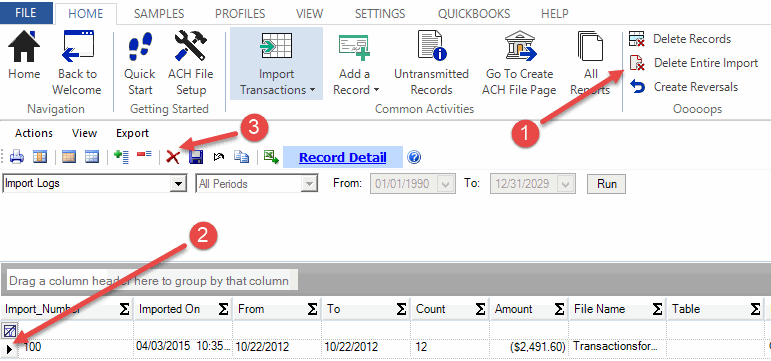Click Create Reversals
This screenshot has width=771, height=361.
pos(684,87)
